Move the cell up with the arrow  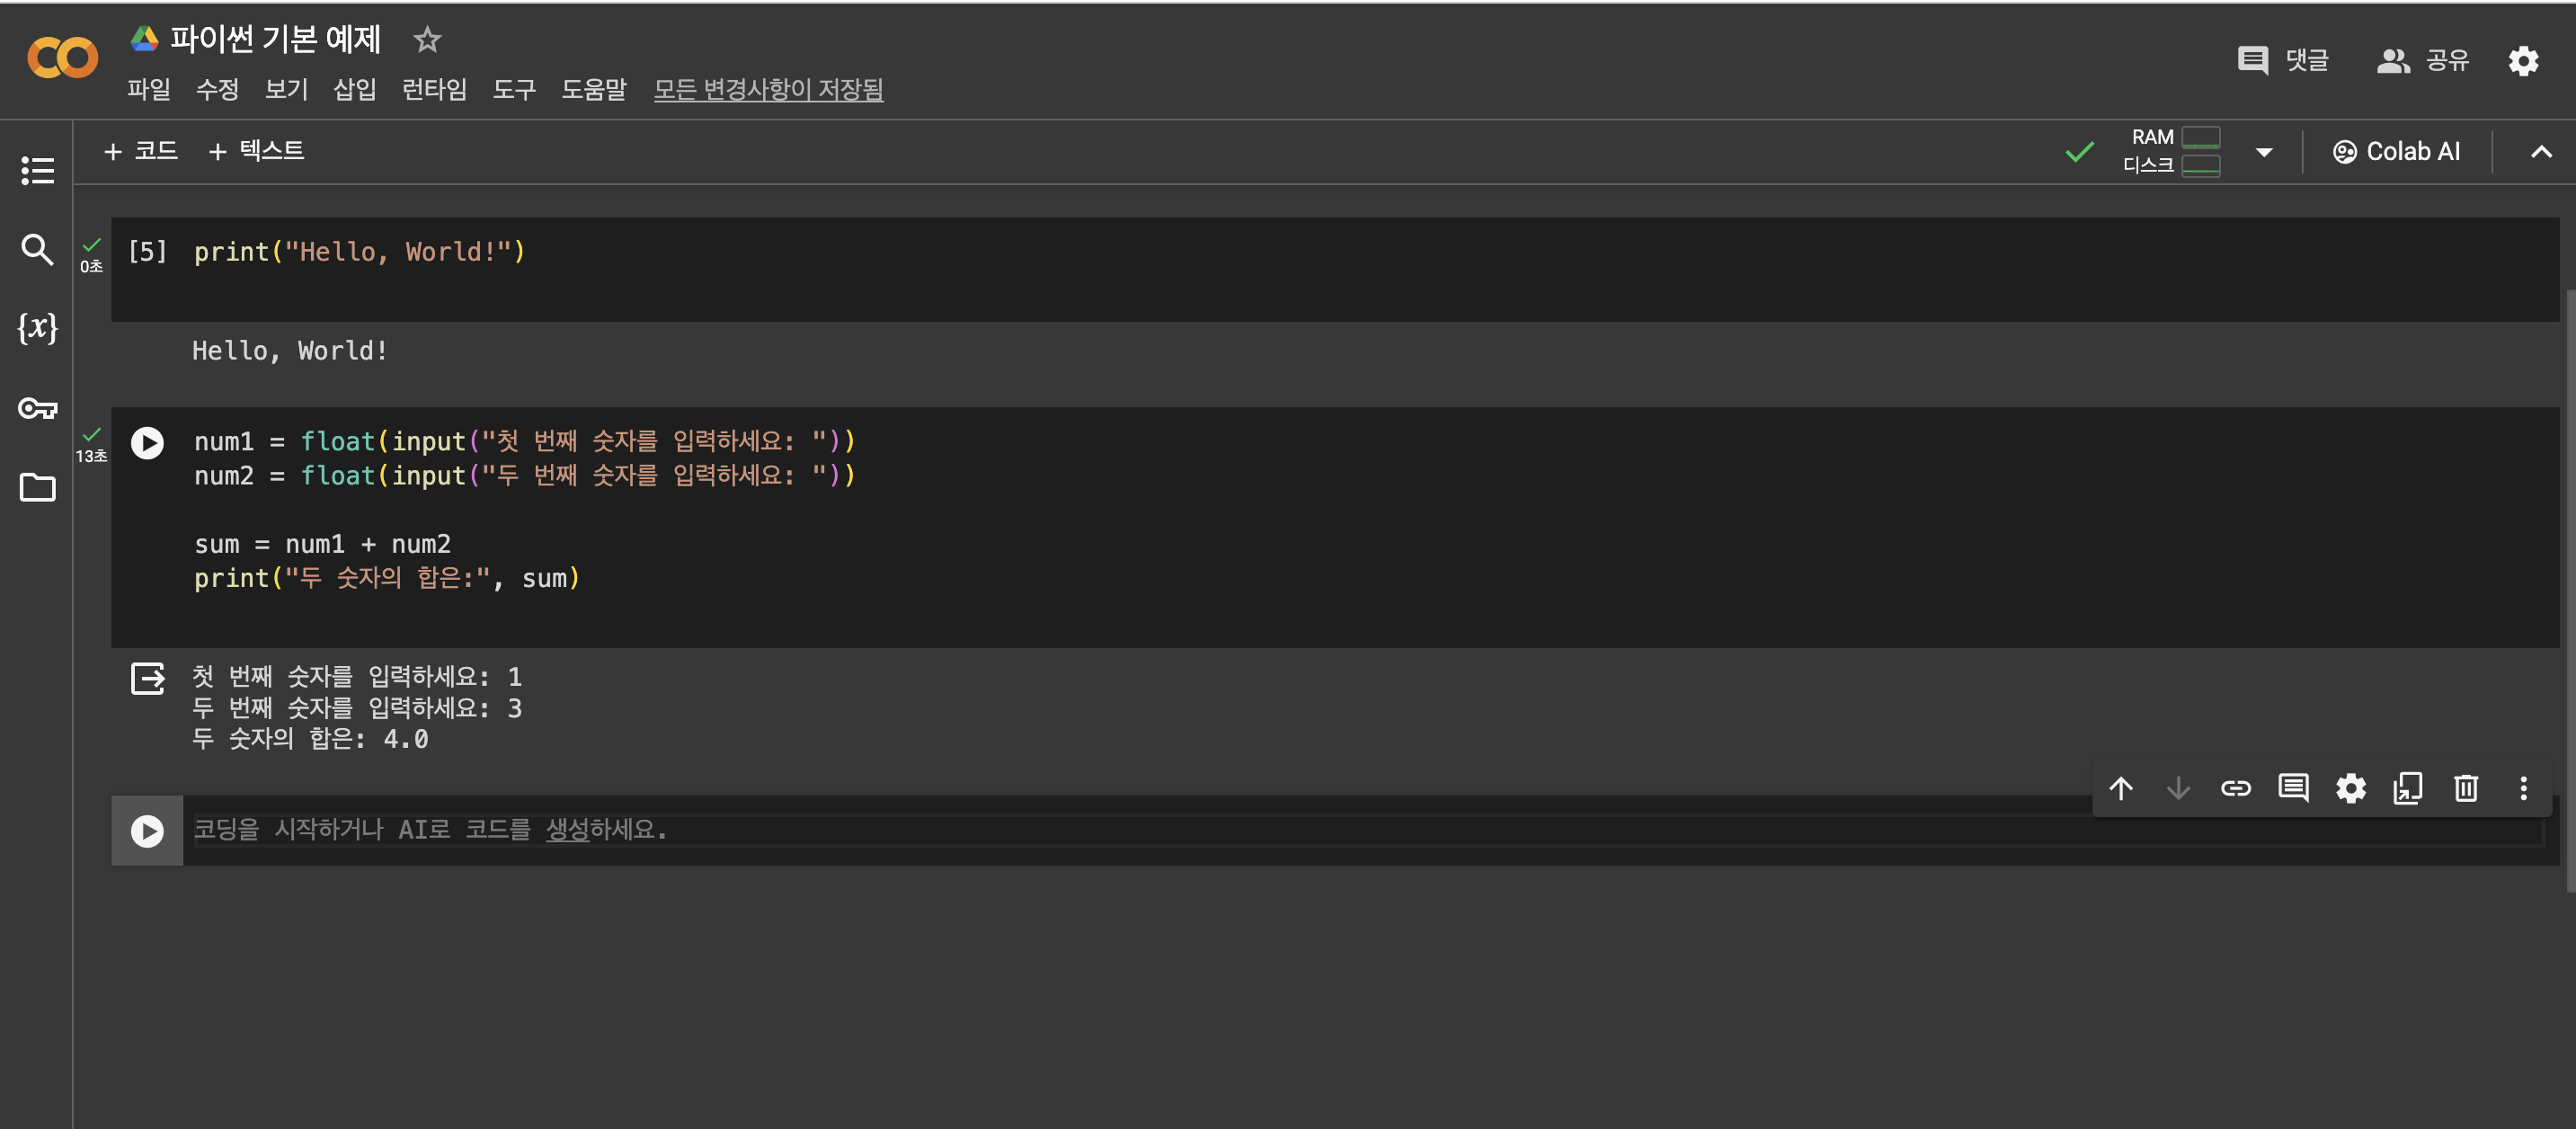click(x=2120, y=788)
